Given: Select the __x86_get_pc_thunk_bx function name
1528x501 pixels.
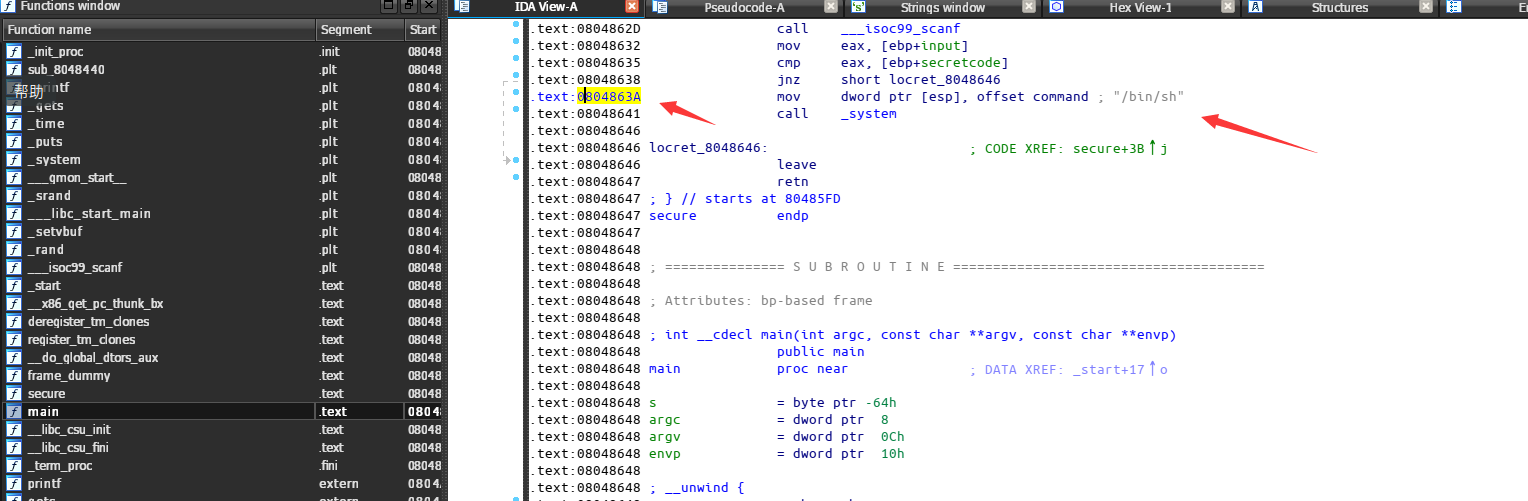Looking at the screenshot, I should (x=95, y=304).
